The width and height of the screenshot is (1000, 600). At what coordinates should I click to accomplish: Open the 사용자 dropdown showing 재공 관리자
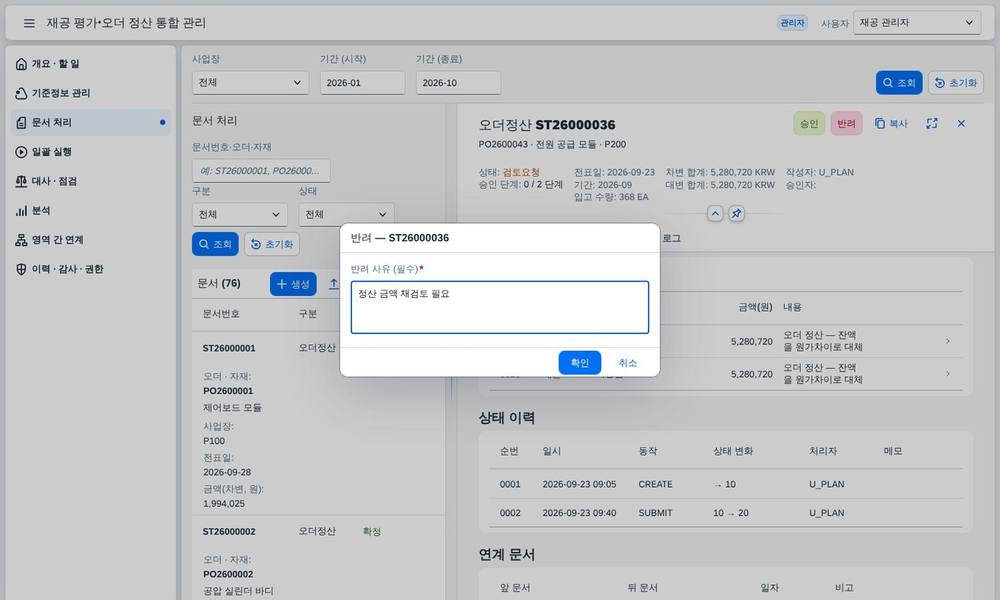click(916, 23)
